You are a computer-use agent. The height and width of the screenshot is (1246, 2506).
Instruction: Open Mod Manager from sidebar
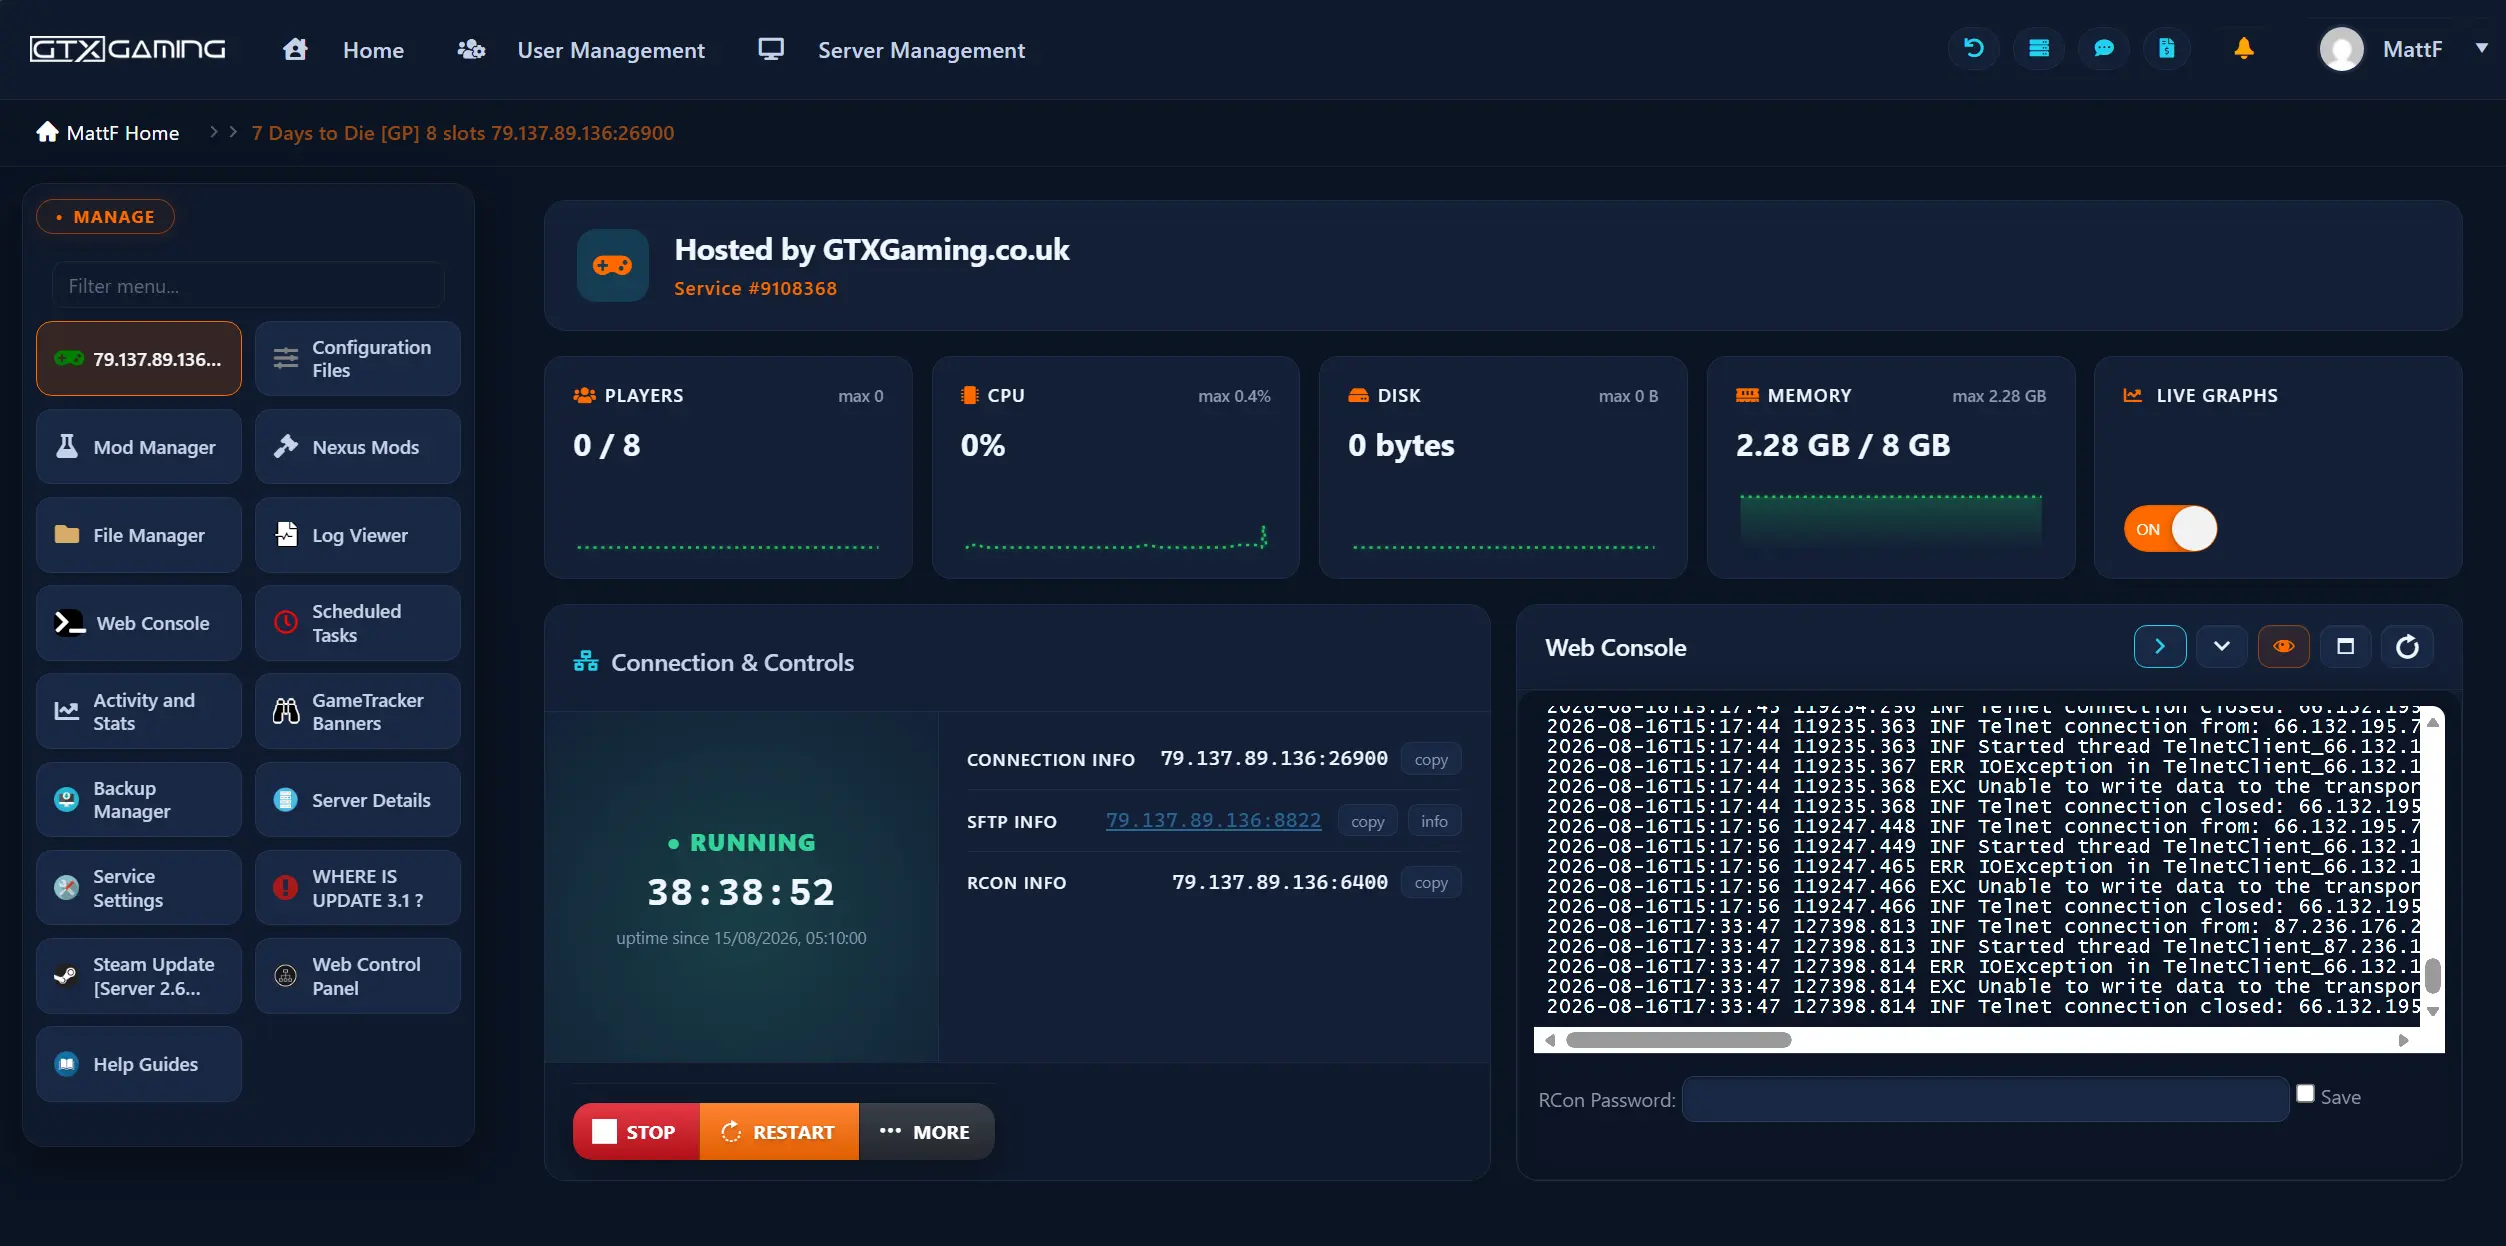click(x=139, y=447)
